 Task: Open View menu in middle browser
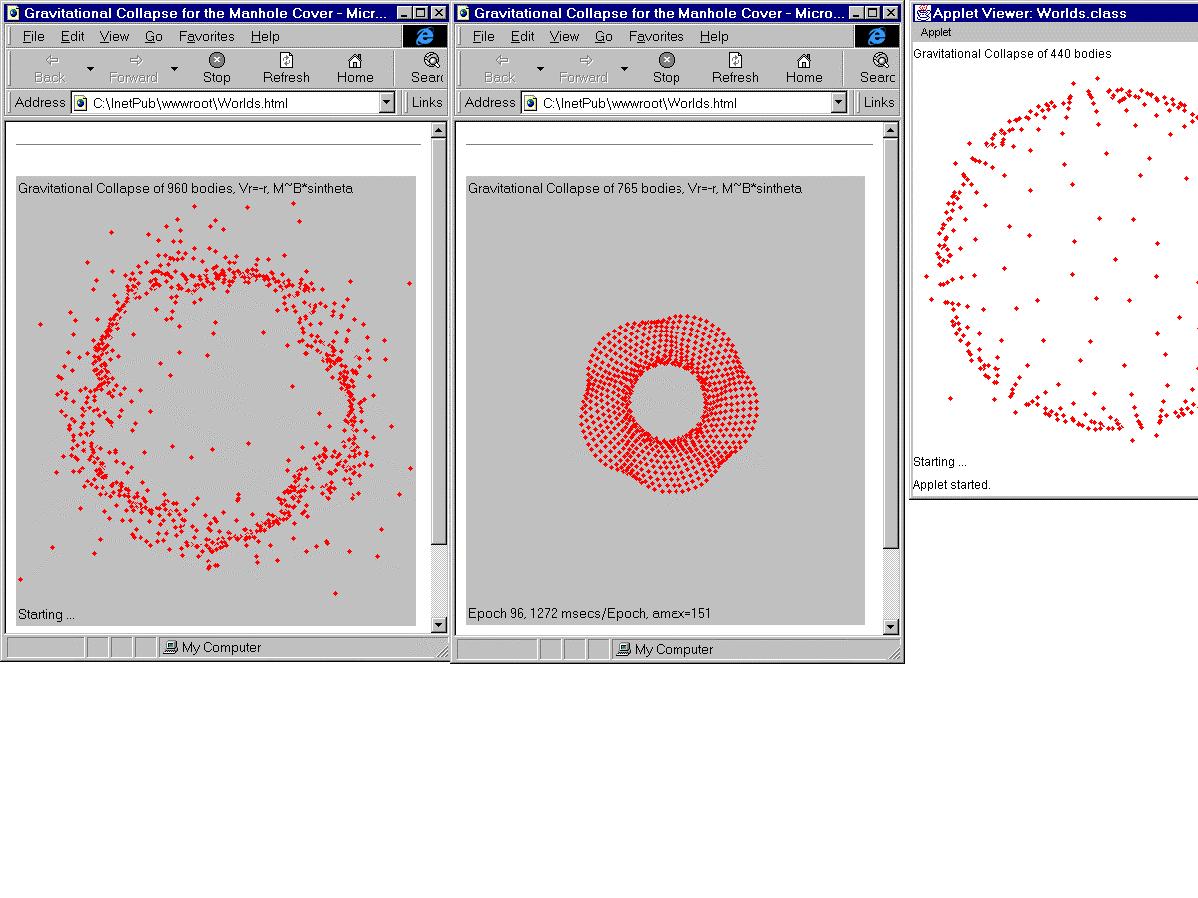point(564,36)
